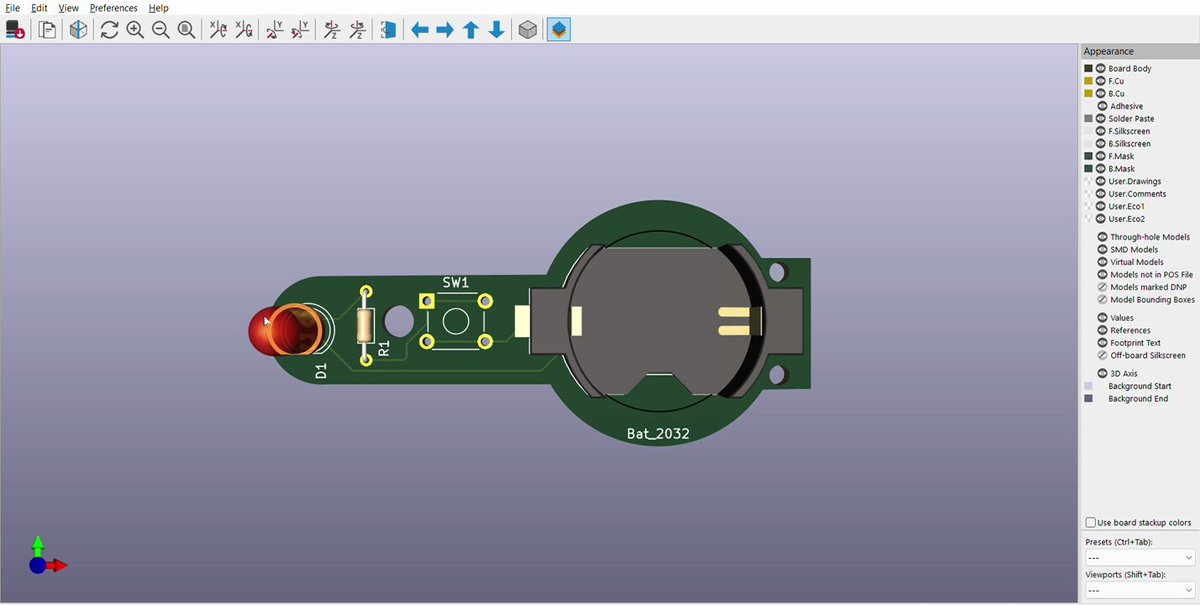Image resolution: width=1200 pixels, height=605 pixels.
Task: Click the User.Eco2 layer label
Action: 1127,219
